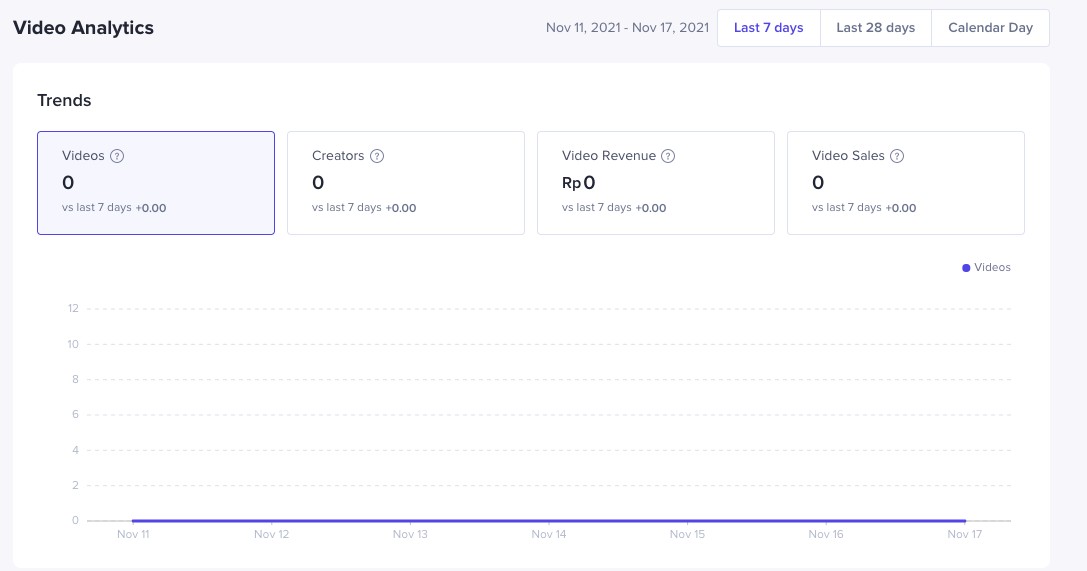Click the chart line above Nov 14

[x=549, y=520]
